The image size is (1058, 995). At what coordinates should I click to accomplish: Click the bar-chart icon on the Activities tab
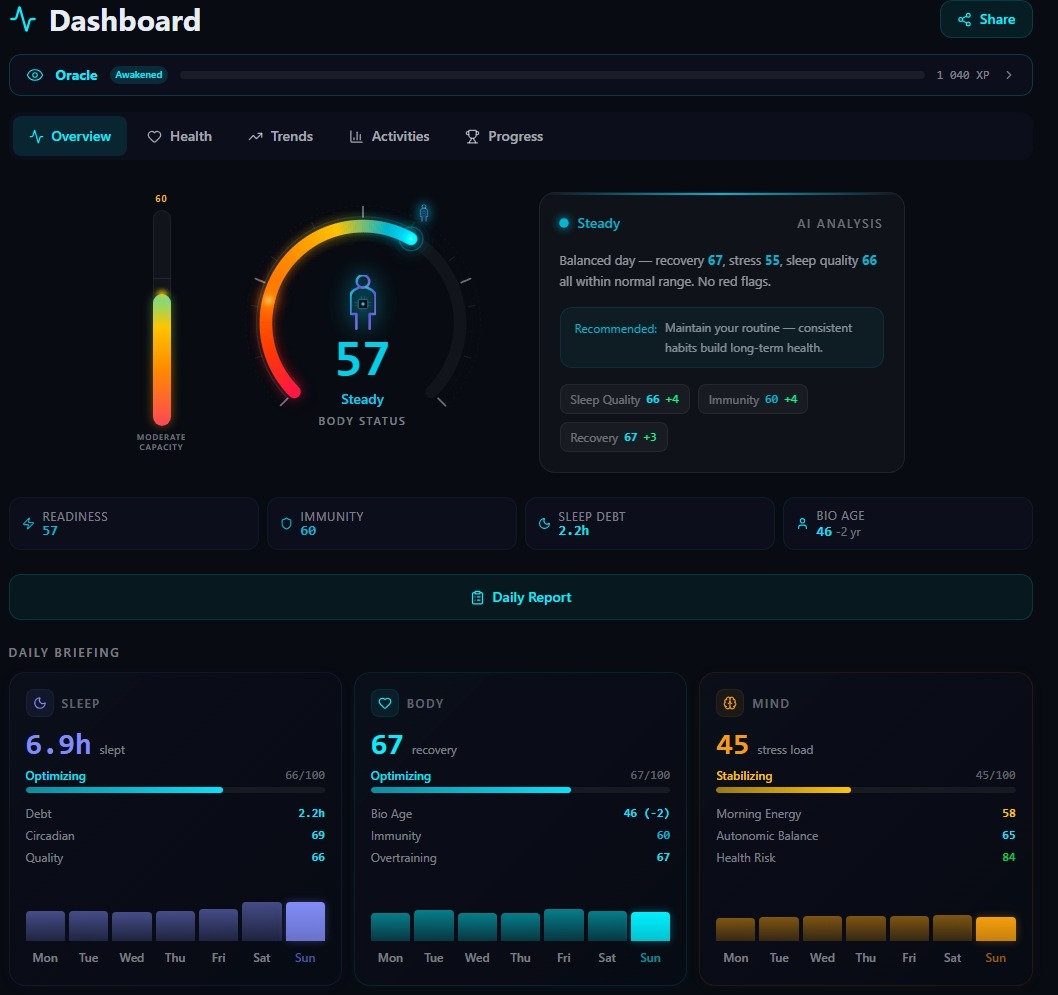tap(358, 136)
